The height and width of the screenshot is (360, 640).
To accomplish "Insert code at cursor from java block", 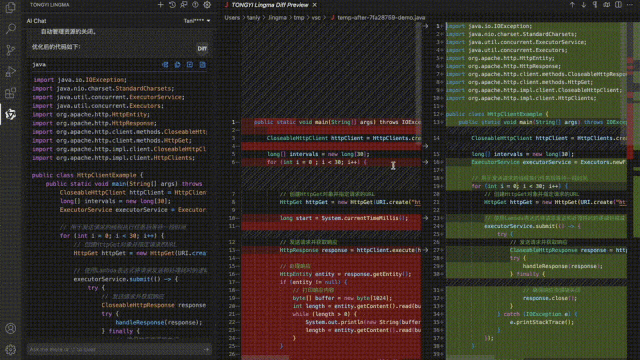I will (x=165, y=64).
